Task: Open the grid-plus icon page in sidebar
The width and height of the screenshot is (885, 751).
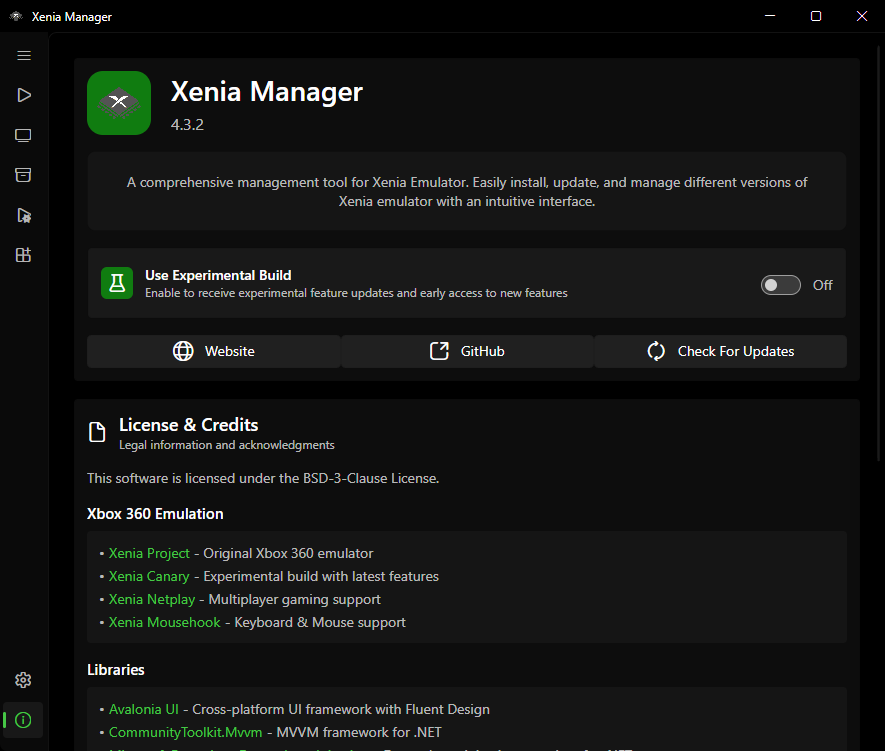Action: click(23, 255)
